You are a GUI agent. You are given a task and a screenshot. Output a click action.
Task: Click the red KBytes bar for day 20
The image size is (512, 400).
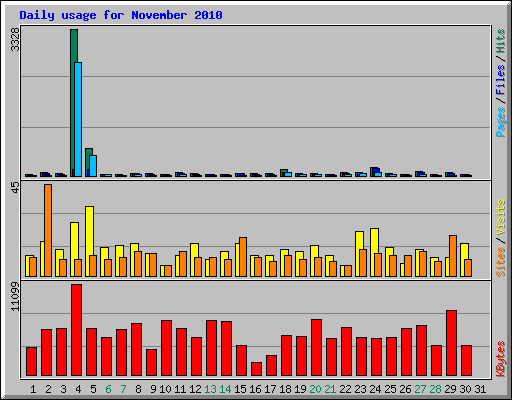click(x=316, y=347)
